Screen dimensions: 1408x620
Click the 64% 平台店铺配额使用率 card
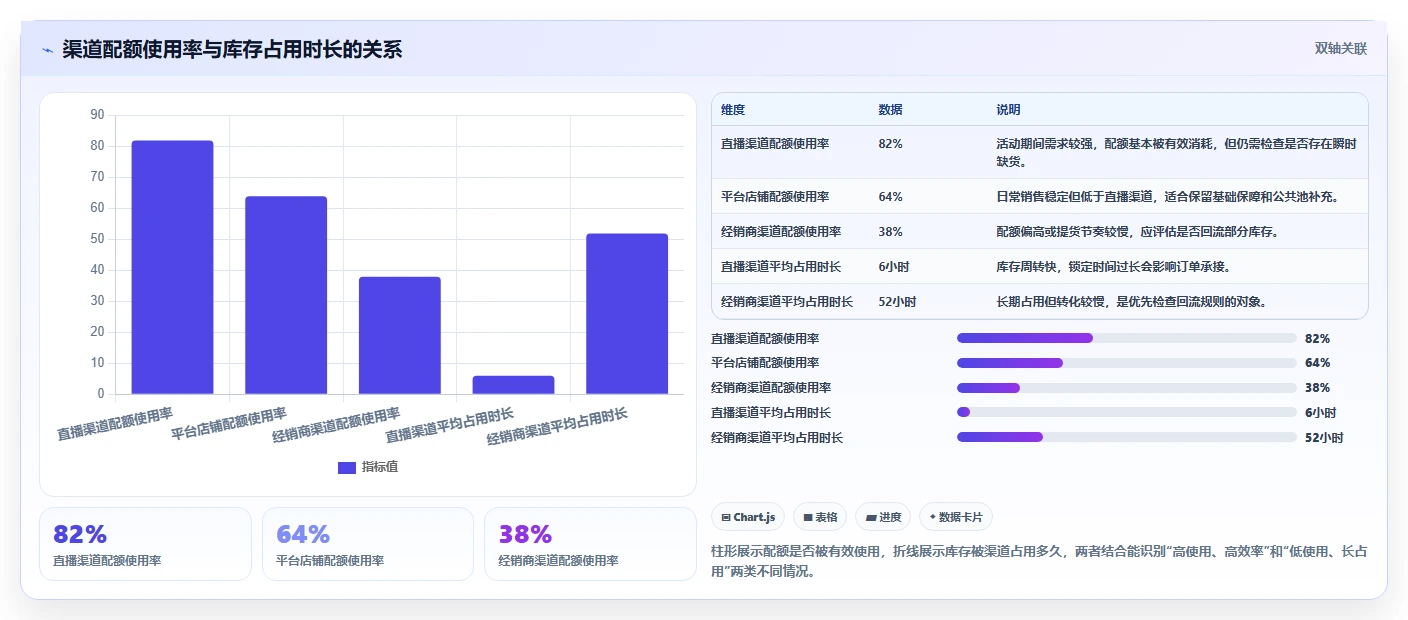click(368, 544)
